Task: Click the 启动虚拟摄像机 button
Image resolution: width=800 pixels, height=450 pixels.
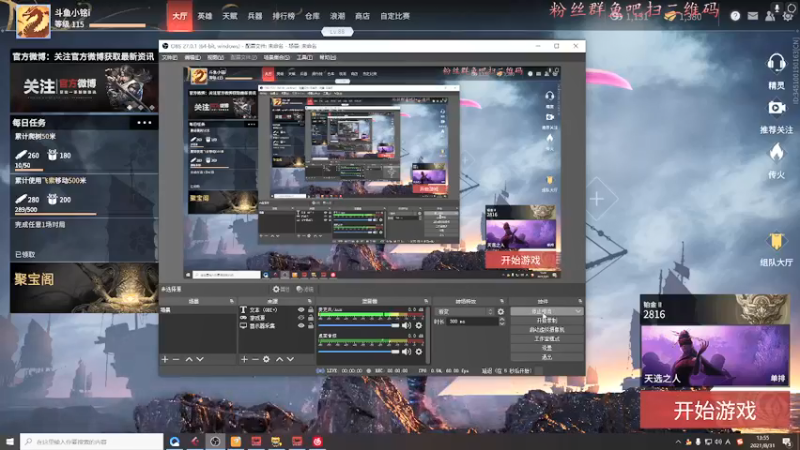Action: pos(546,330)
